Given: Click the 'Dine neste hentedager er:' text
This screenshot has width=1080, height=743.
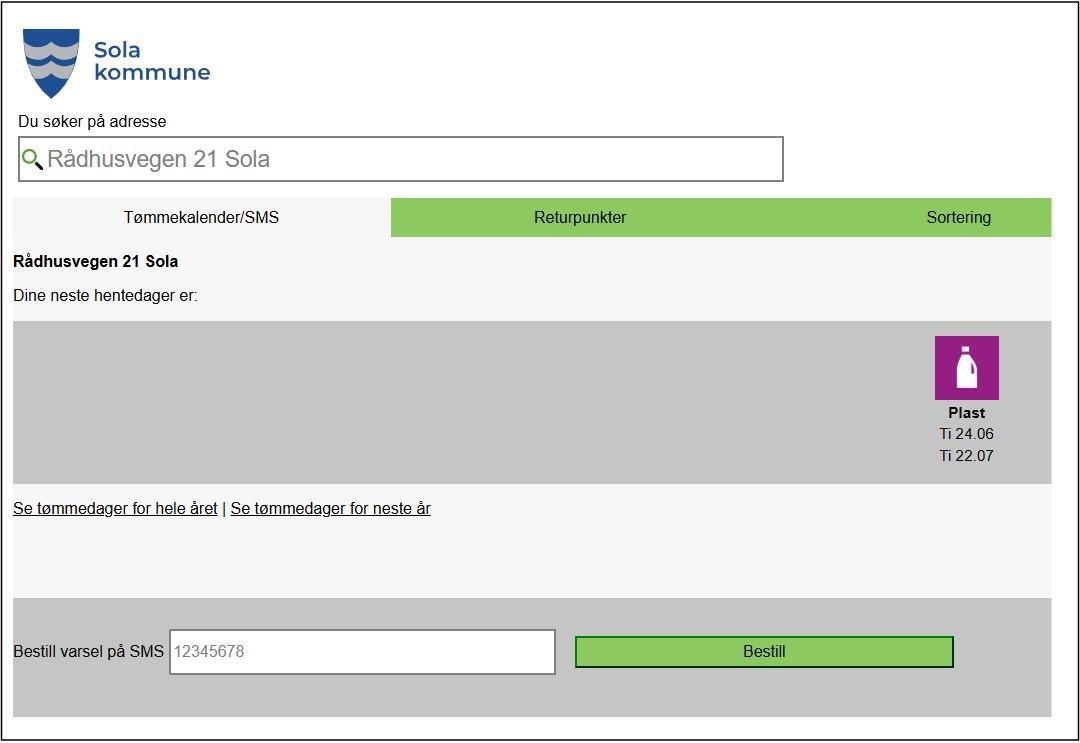Looking at the screenshot, I should click(105, 296).
